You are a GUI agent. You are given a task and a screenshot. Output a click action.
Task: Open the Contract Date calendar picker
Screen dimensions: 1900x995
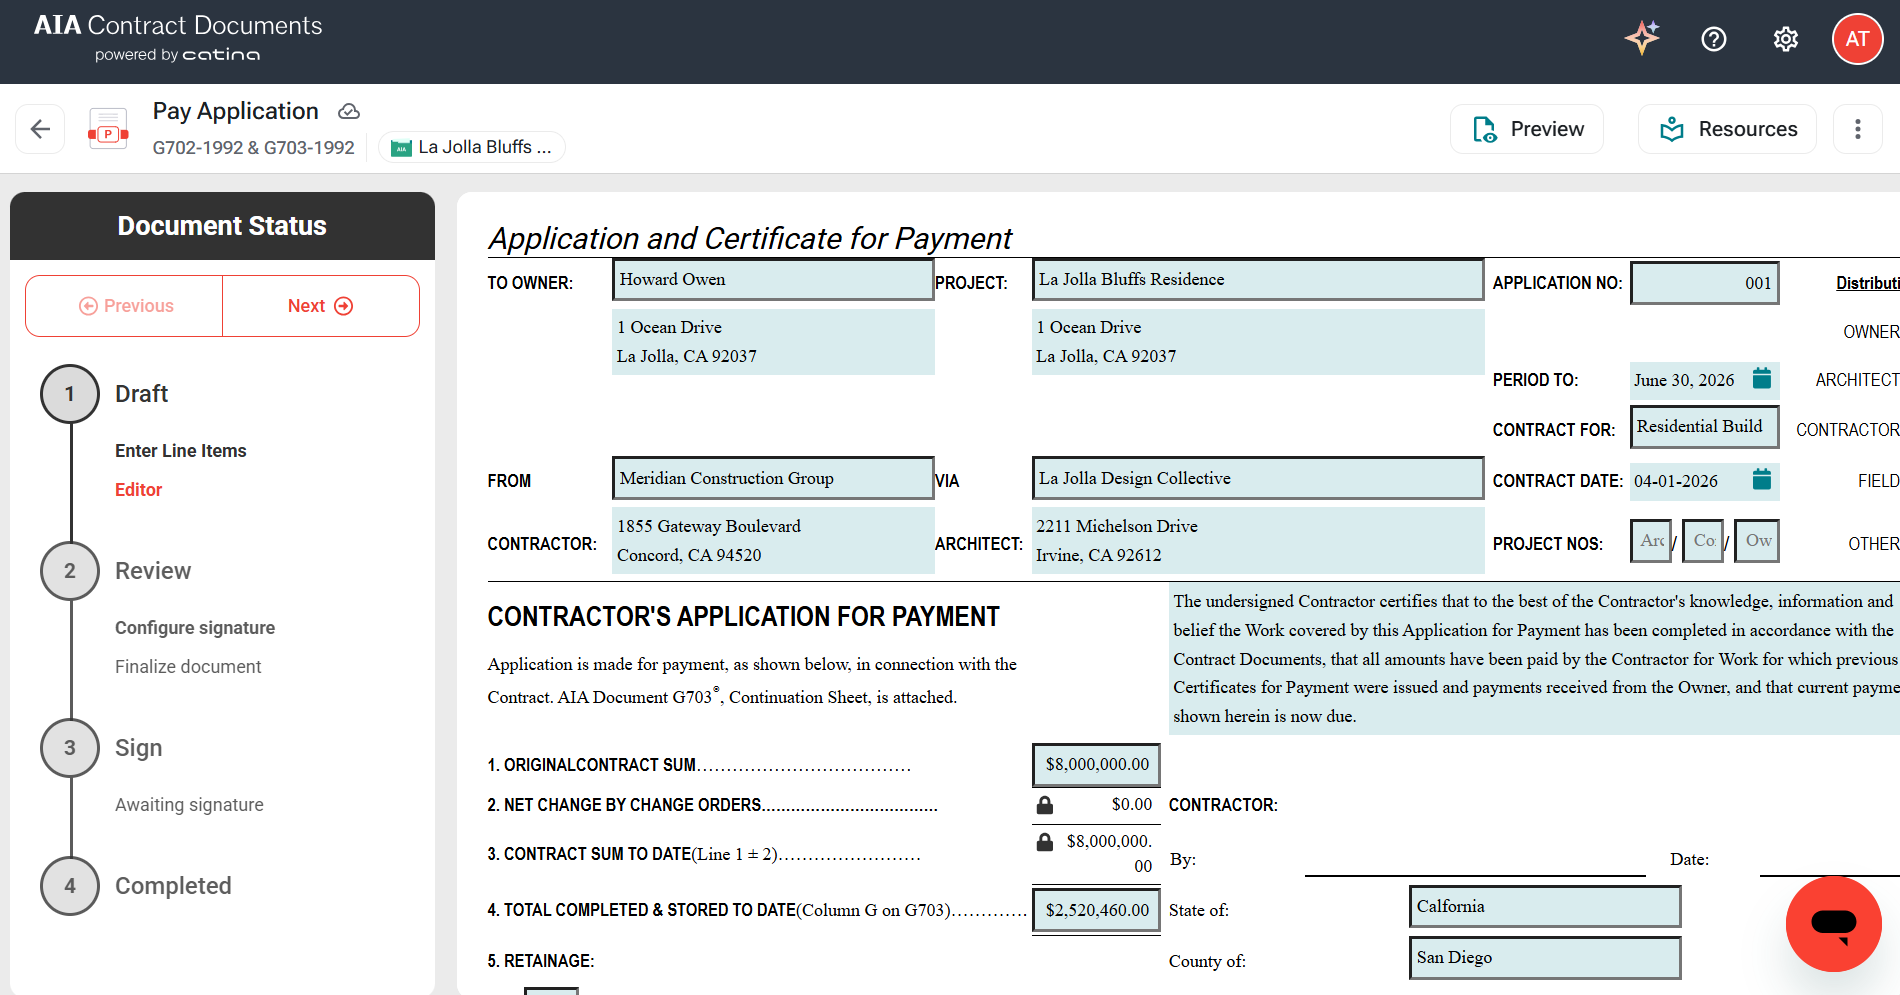tap(1762, 479)
